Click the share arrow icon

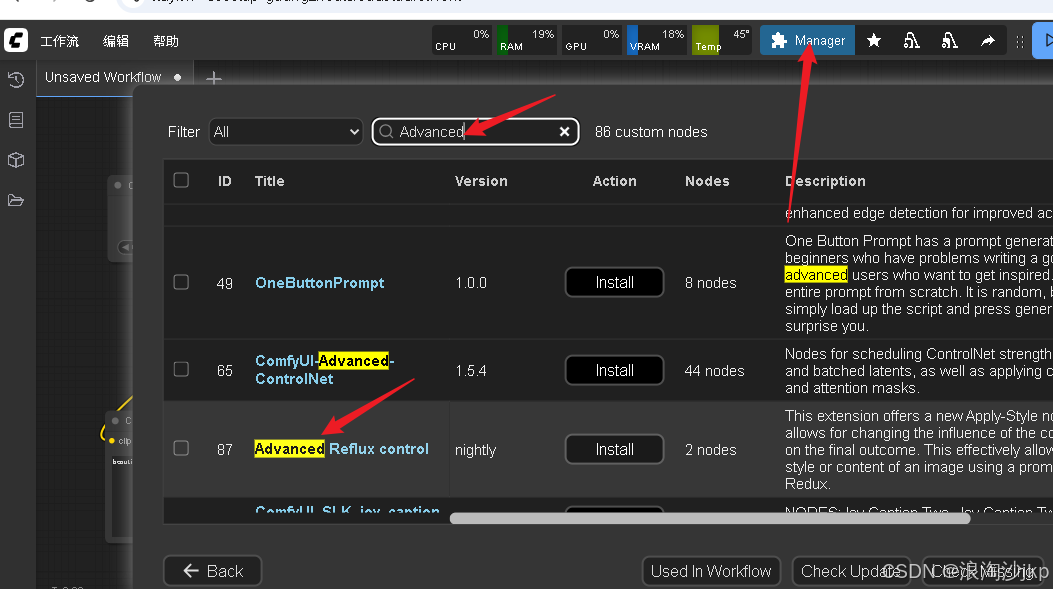pos(987,41)
